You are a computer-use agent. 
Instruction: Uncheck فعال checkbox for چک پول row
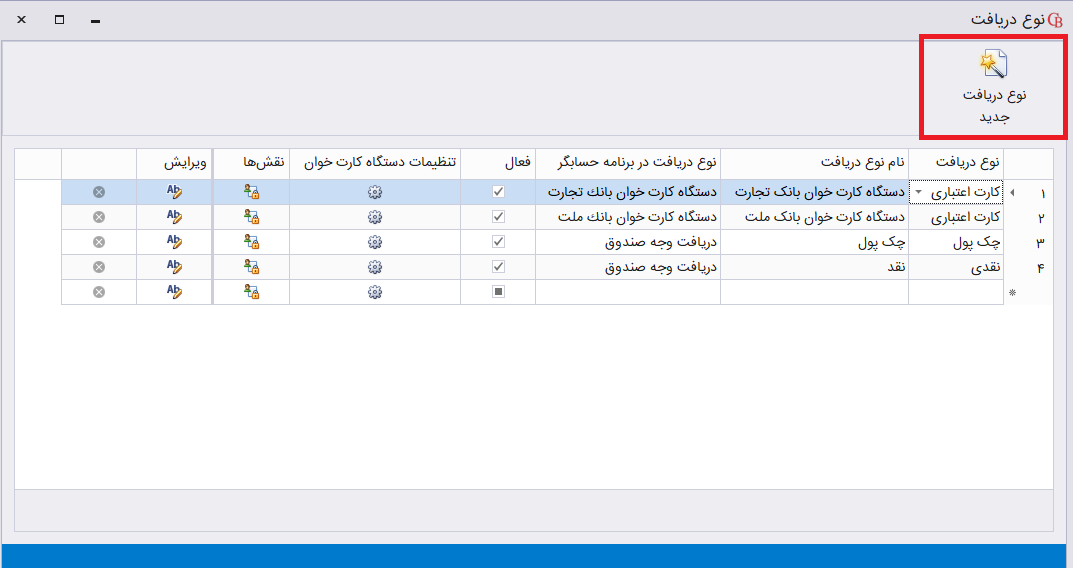499,242
